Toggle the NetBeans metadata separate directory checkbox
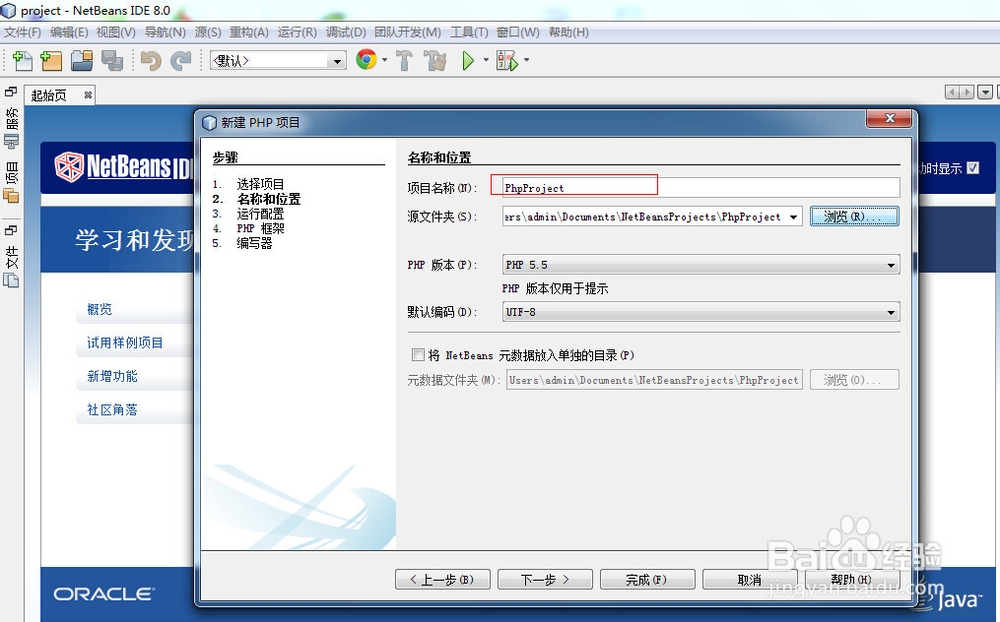The image size is (1000, 622). pyautogui.click(x=418, y=355)
